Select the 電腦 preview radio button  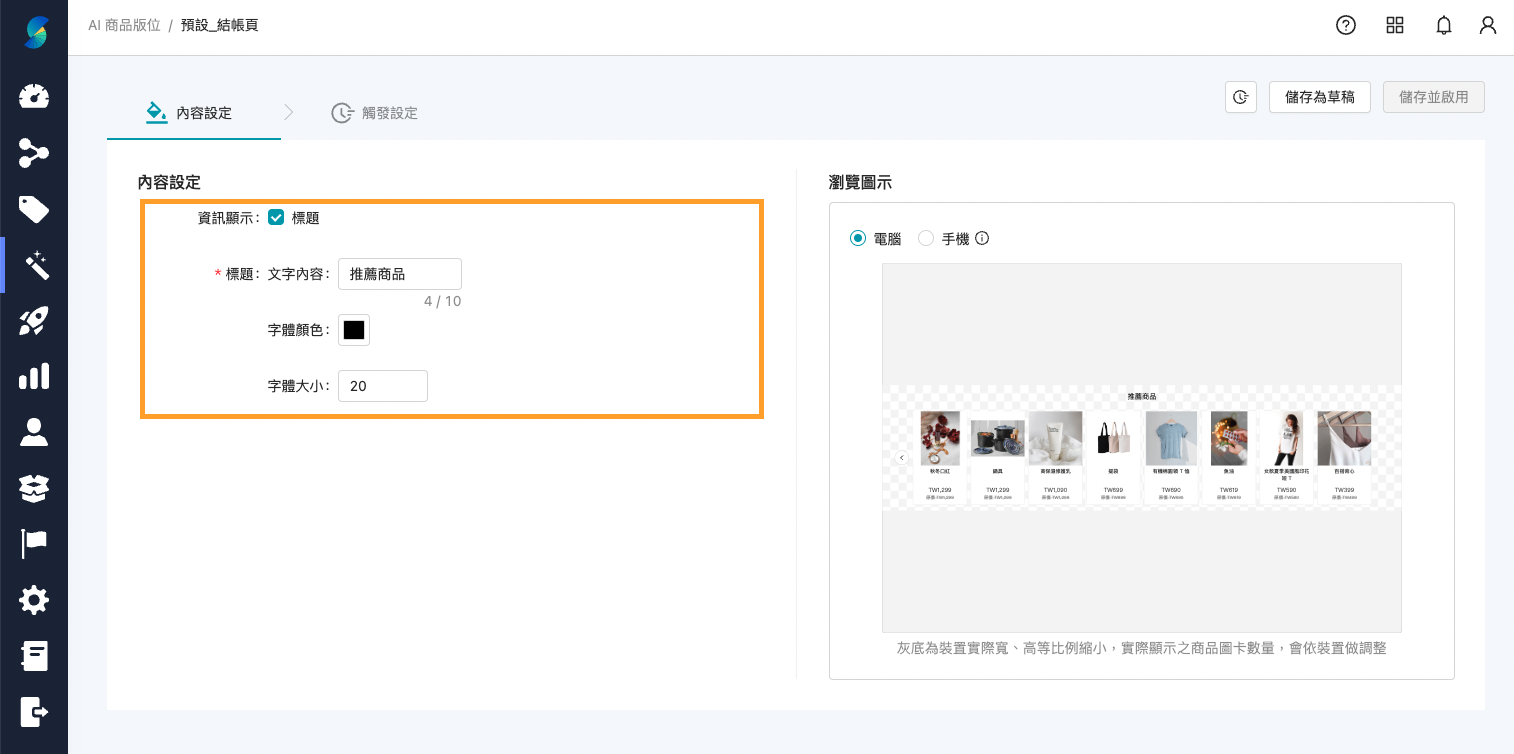click(857, 239)
